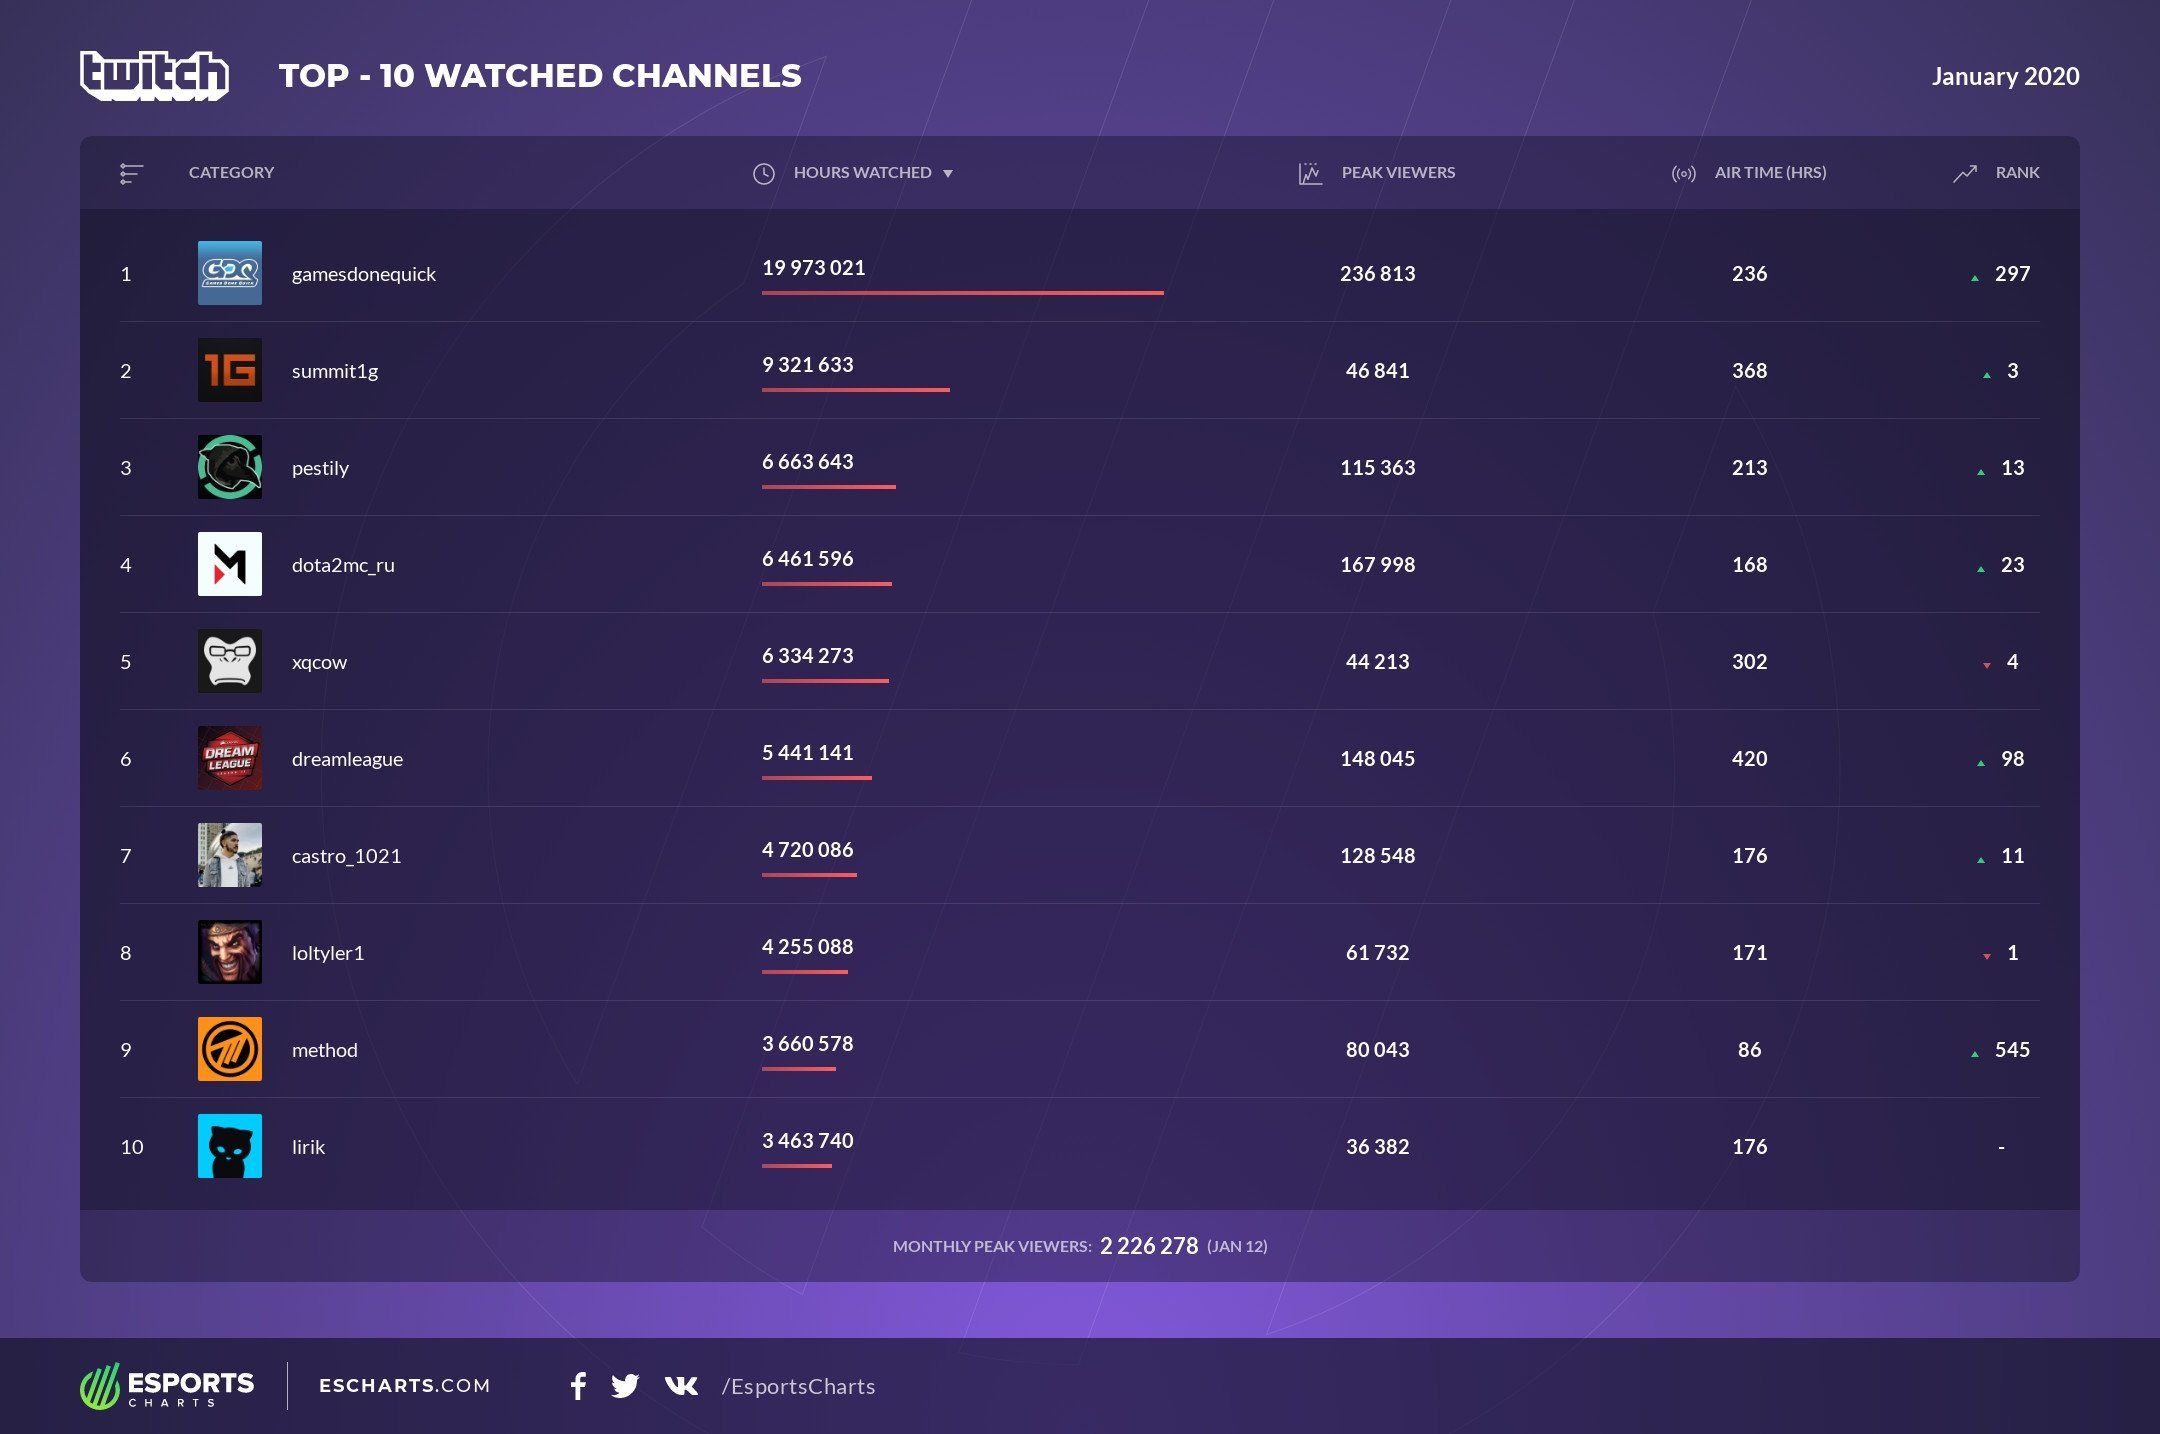Click the Esports Charts logo
Screen dimensions: 2160x1434
point(167,1386)
